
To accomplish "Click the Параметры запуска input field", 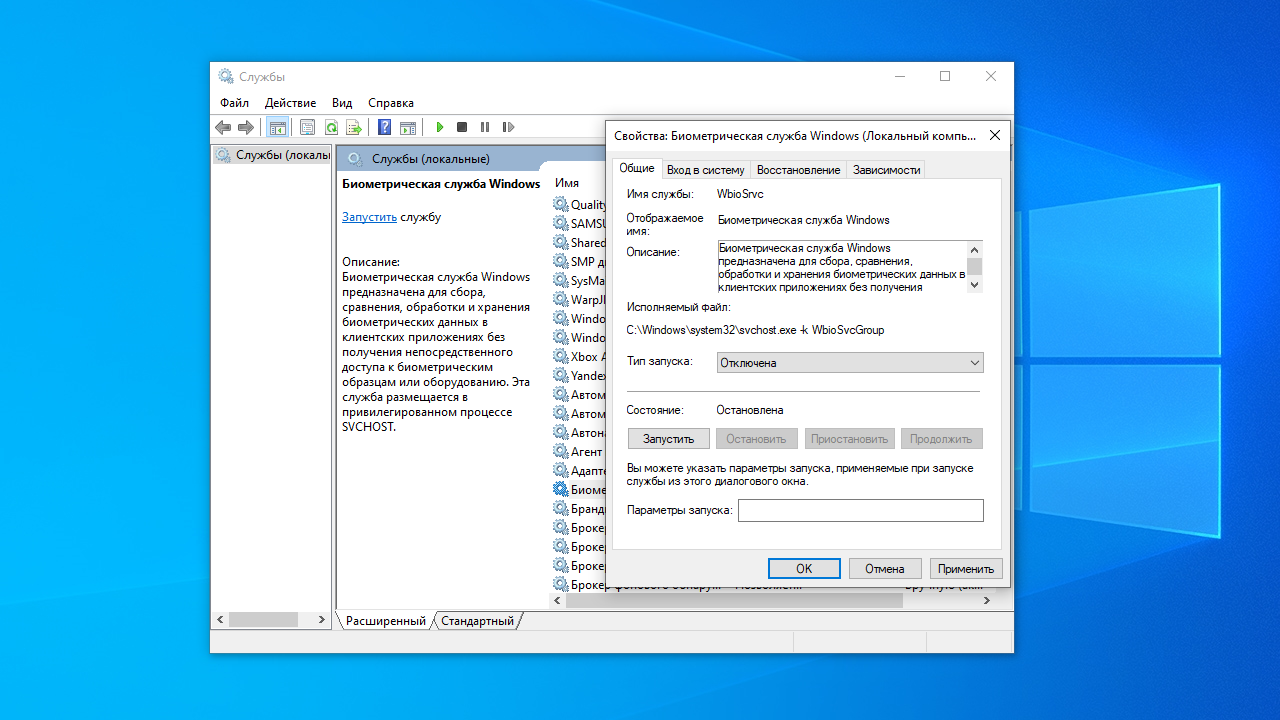I will click(x=860, y=511).
